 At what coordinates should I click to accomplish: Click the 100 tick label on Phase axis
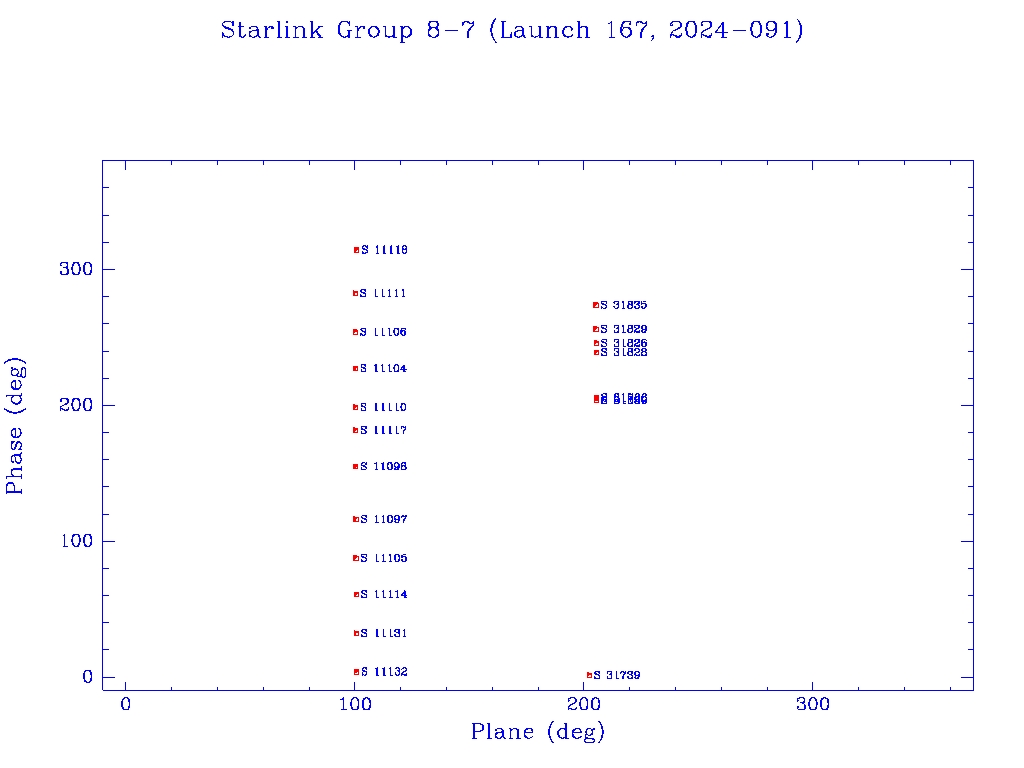76,541
